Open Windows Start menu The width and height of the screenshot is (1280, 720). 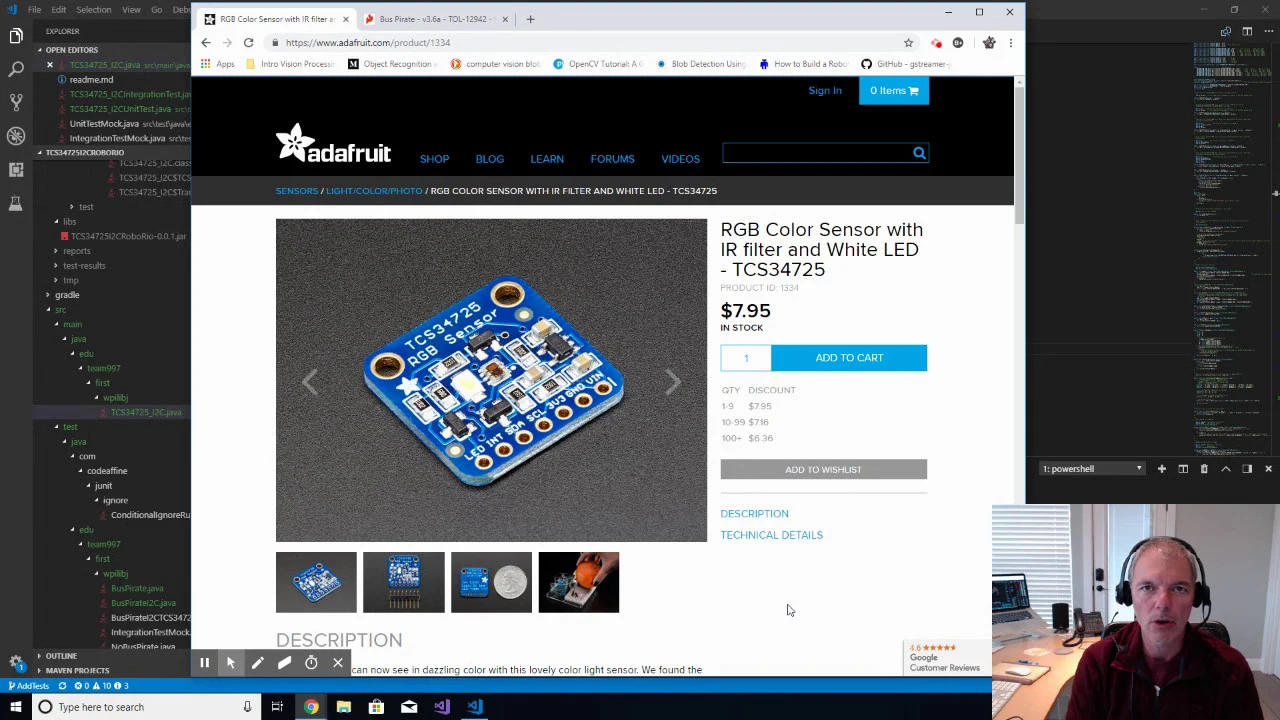[x=16, y=707]
